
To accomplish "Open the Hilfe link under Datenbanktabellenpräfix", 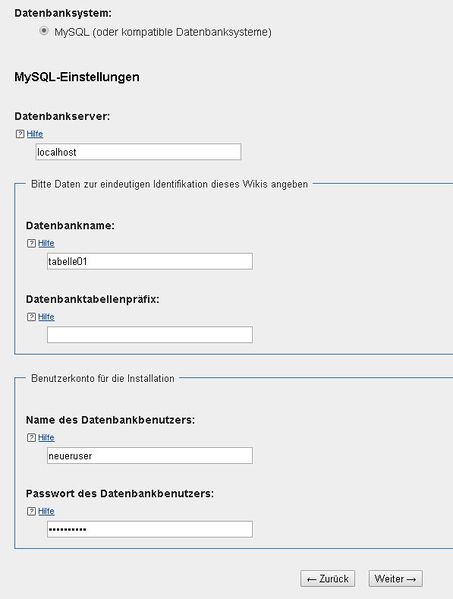I will [46, 317].
